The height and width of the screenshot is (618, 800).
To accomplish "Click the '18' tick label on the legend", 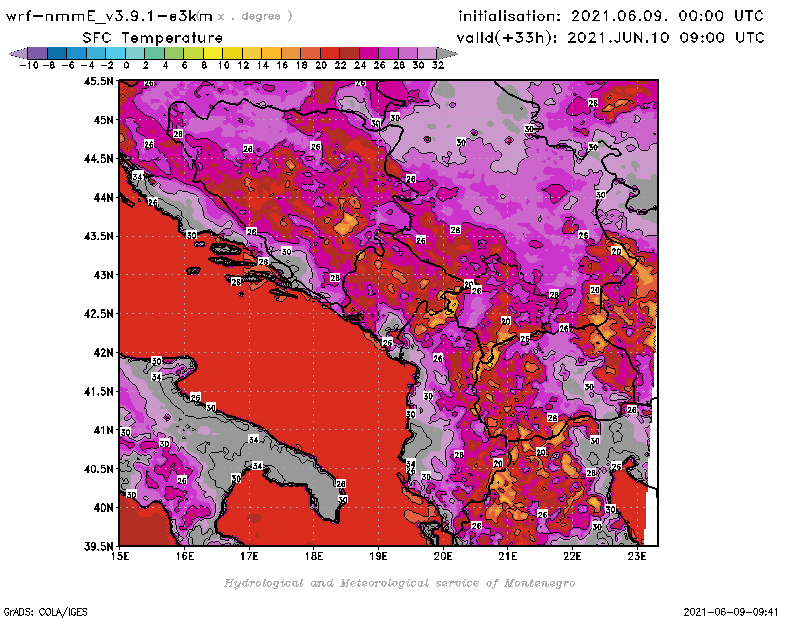I will click(302, 65).
